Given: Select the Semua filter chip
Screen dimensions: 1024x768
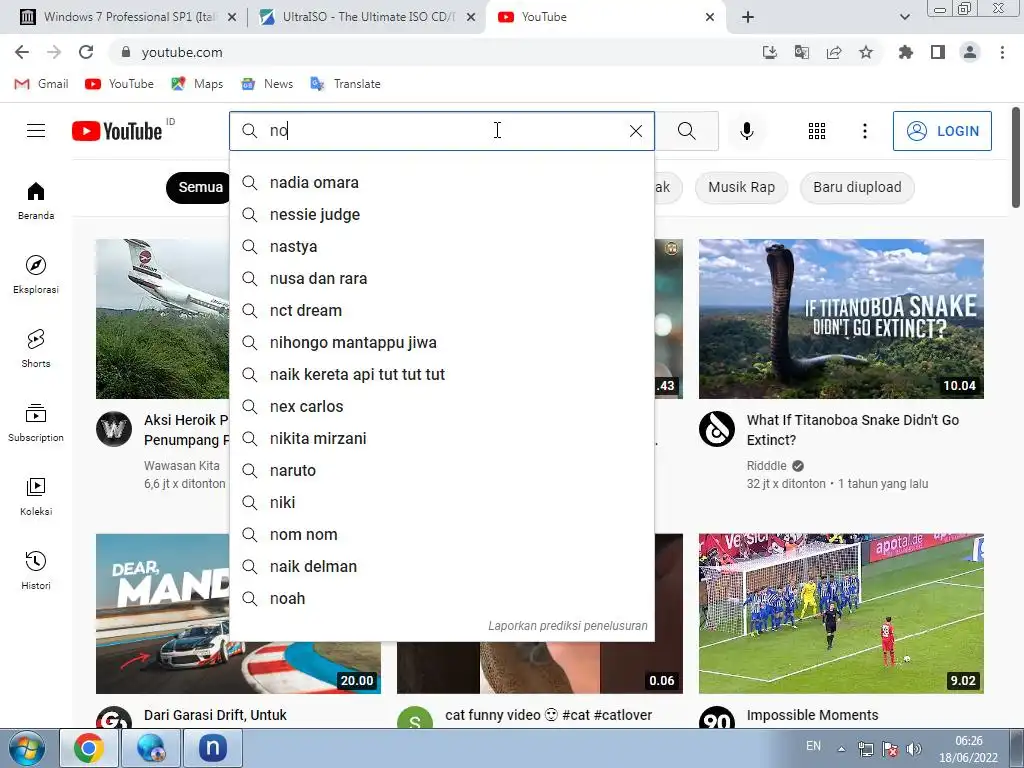Looking at the screenshot, I should click(x=199, y=187).
